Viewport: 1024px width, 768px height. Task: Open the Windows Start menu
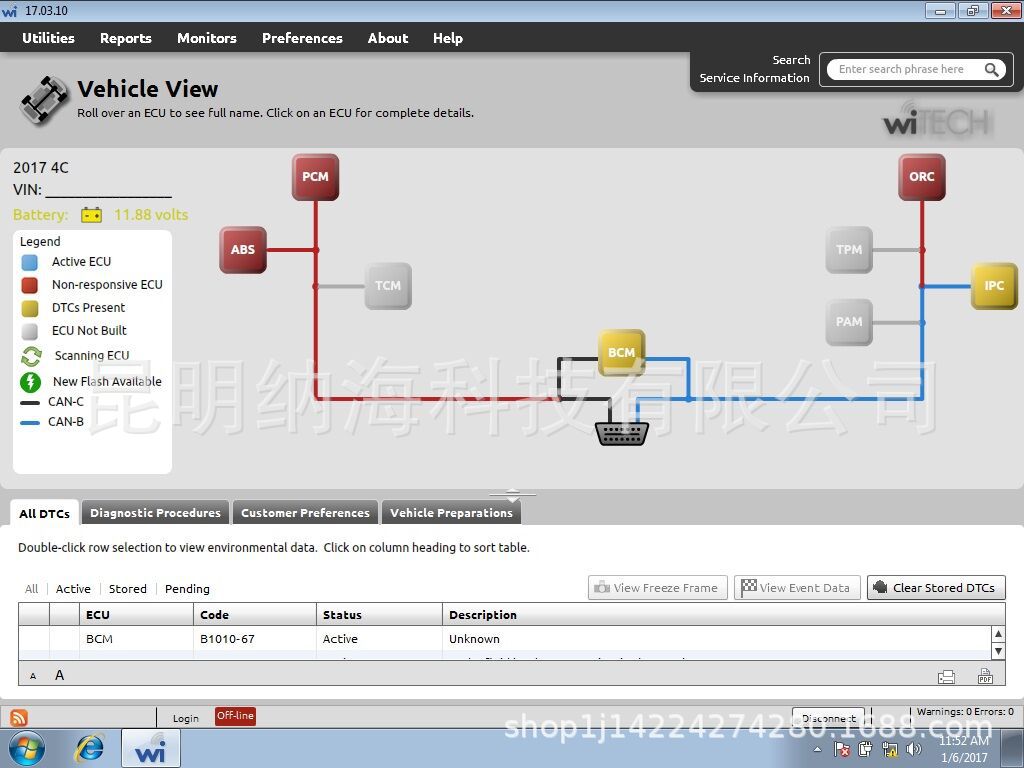27,748
